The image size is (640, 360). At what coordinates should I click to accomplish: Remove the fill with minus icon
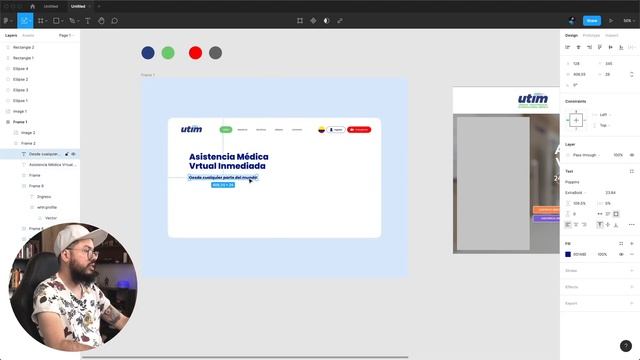pos(631,254)
